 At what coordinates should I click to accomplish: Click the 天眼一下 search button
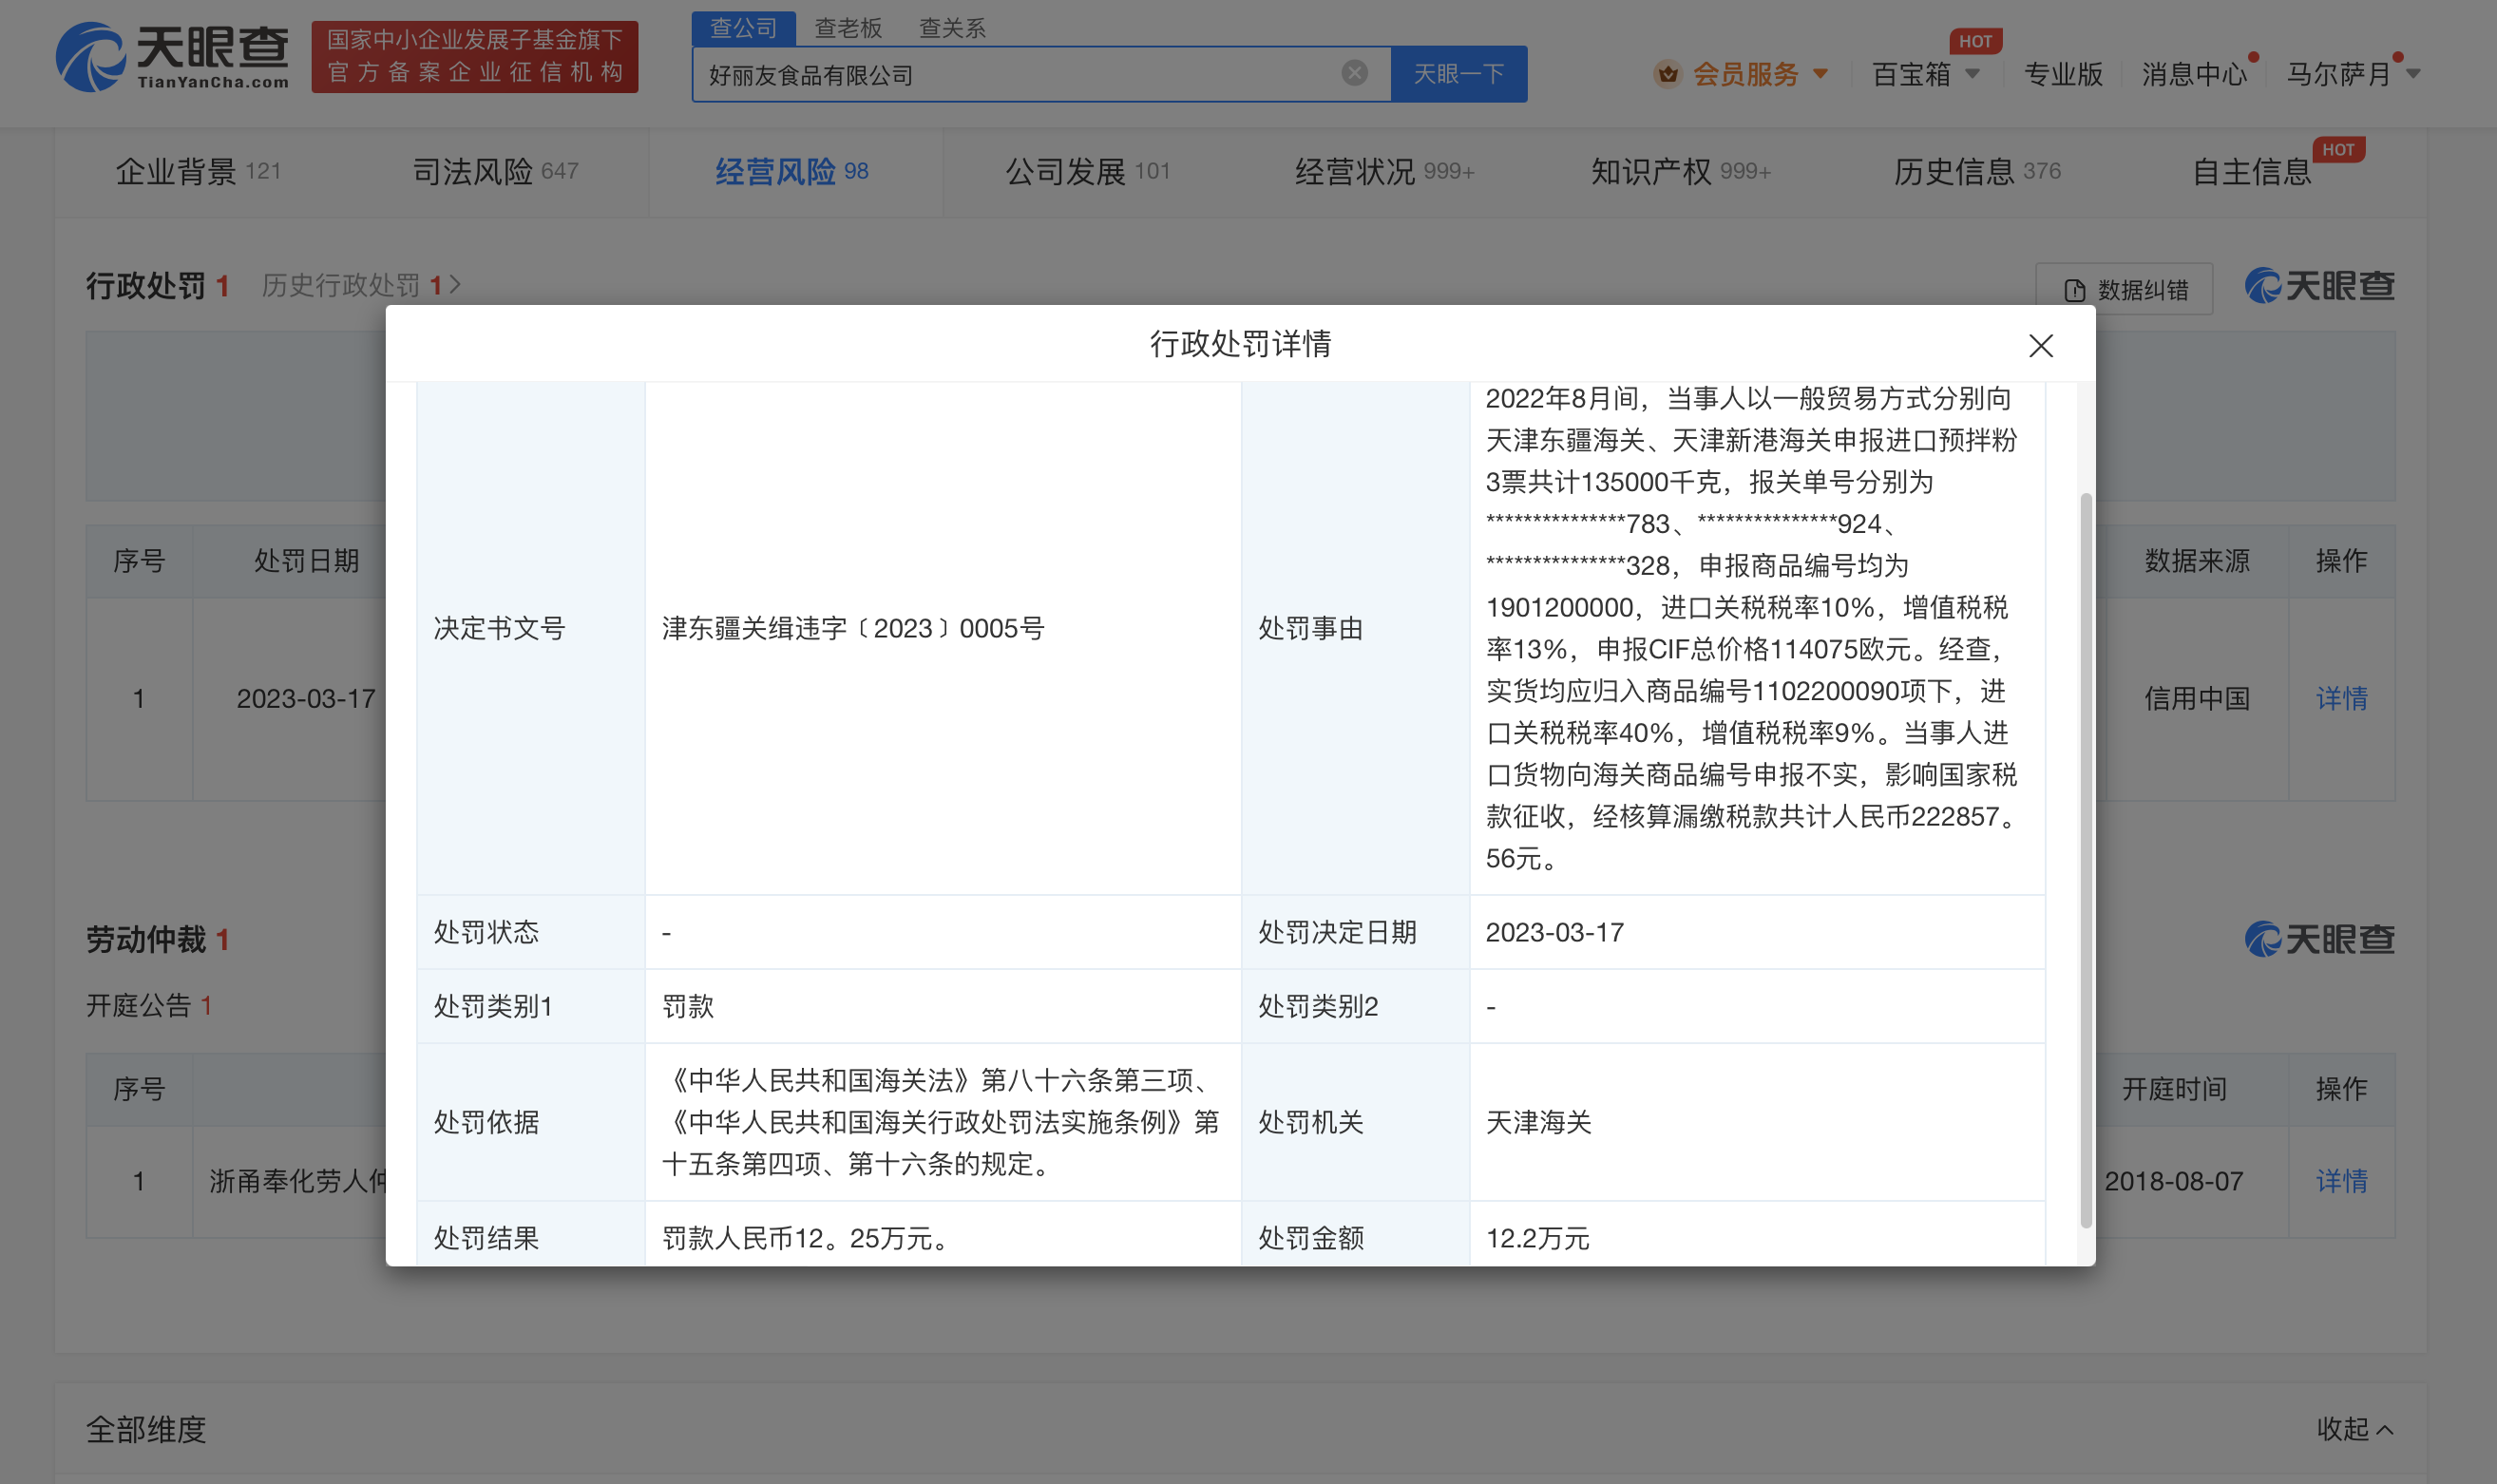(1458, 73)
